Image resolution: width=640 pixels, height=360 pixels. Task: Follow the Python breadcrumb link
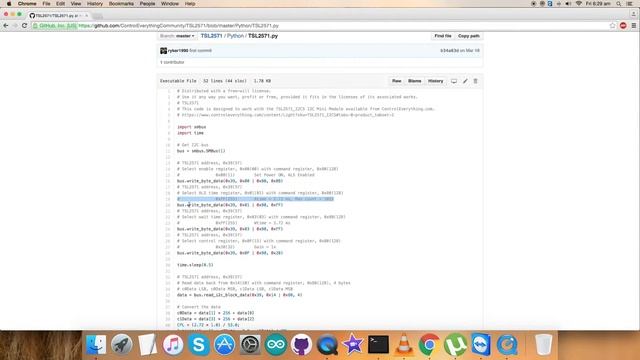235,36
